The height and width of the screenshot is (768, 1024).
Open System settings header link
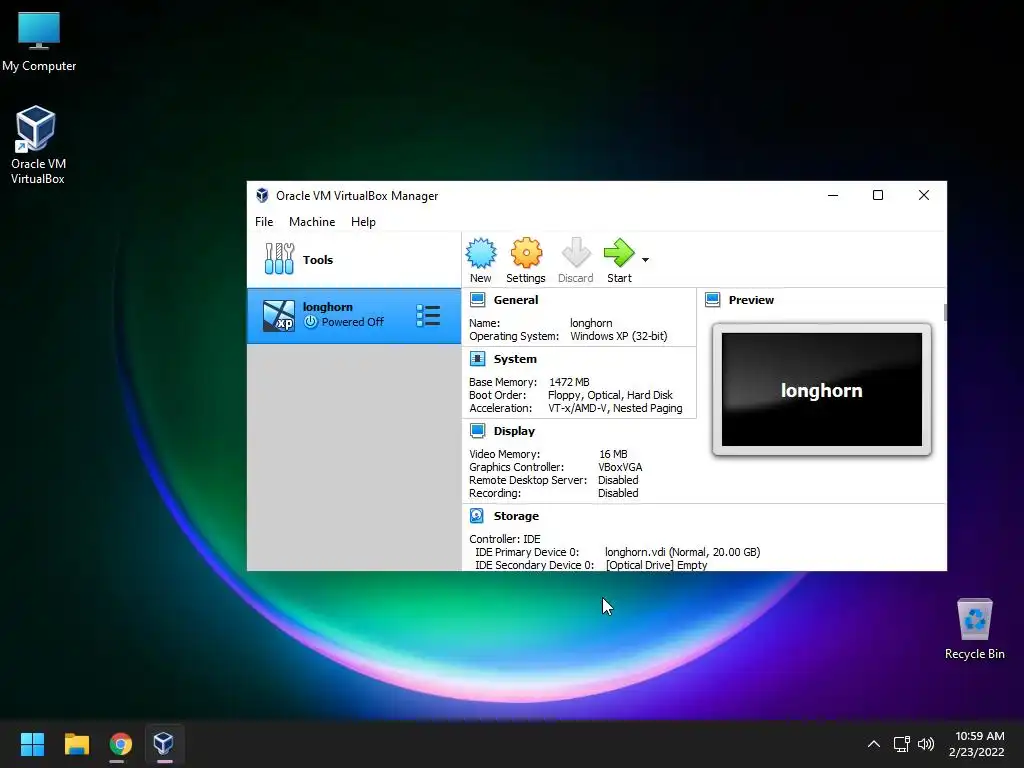(515, 359)
